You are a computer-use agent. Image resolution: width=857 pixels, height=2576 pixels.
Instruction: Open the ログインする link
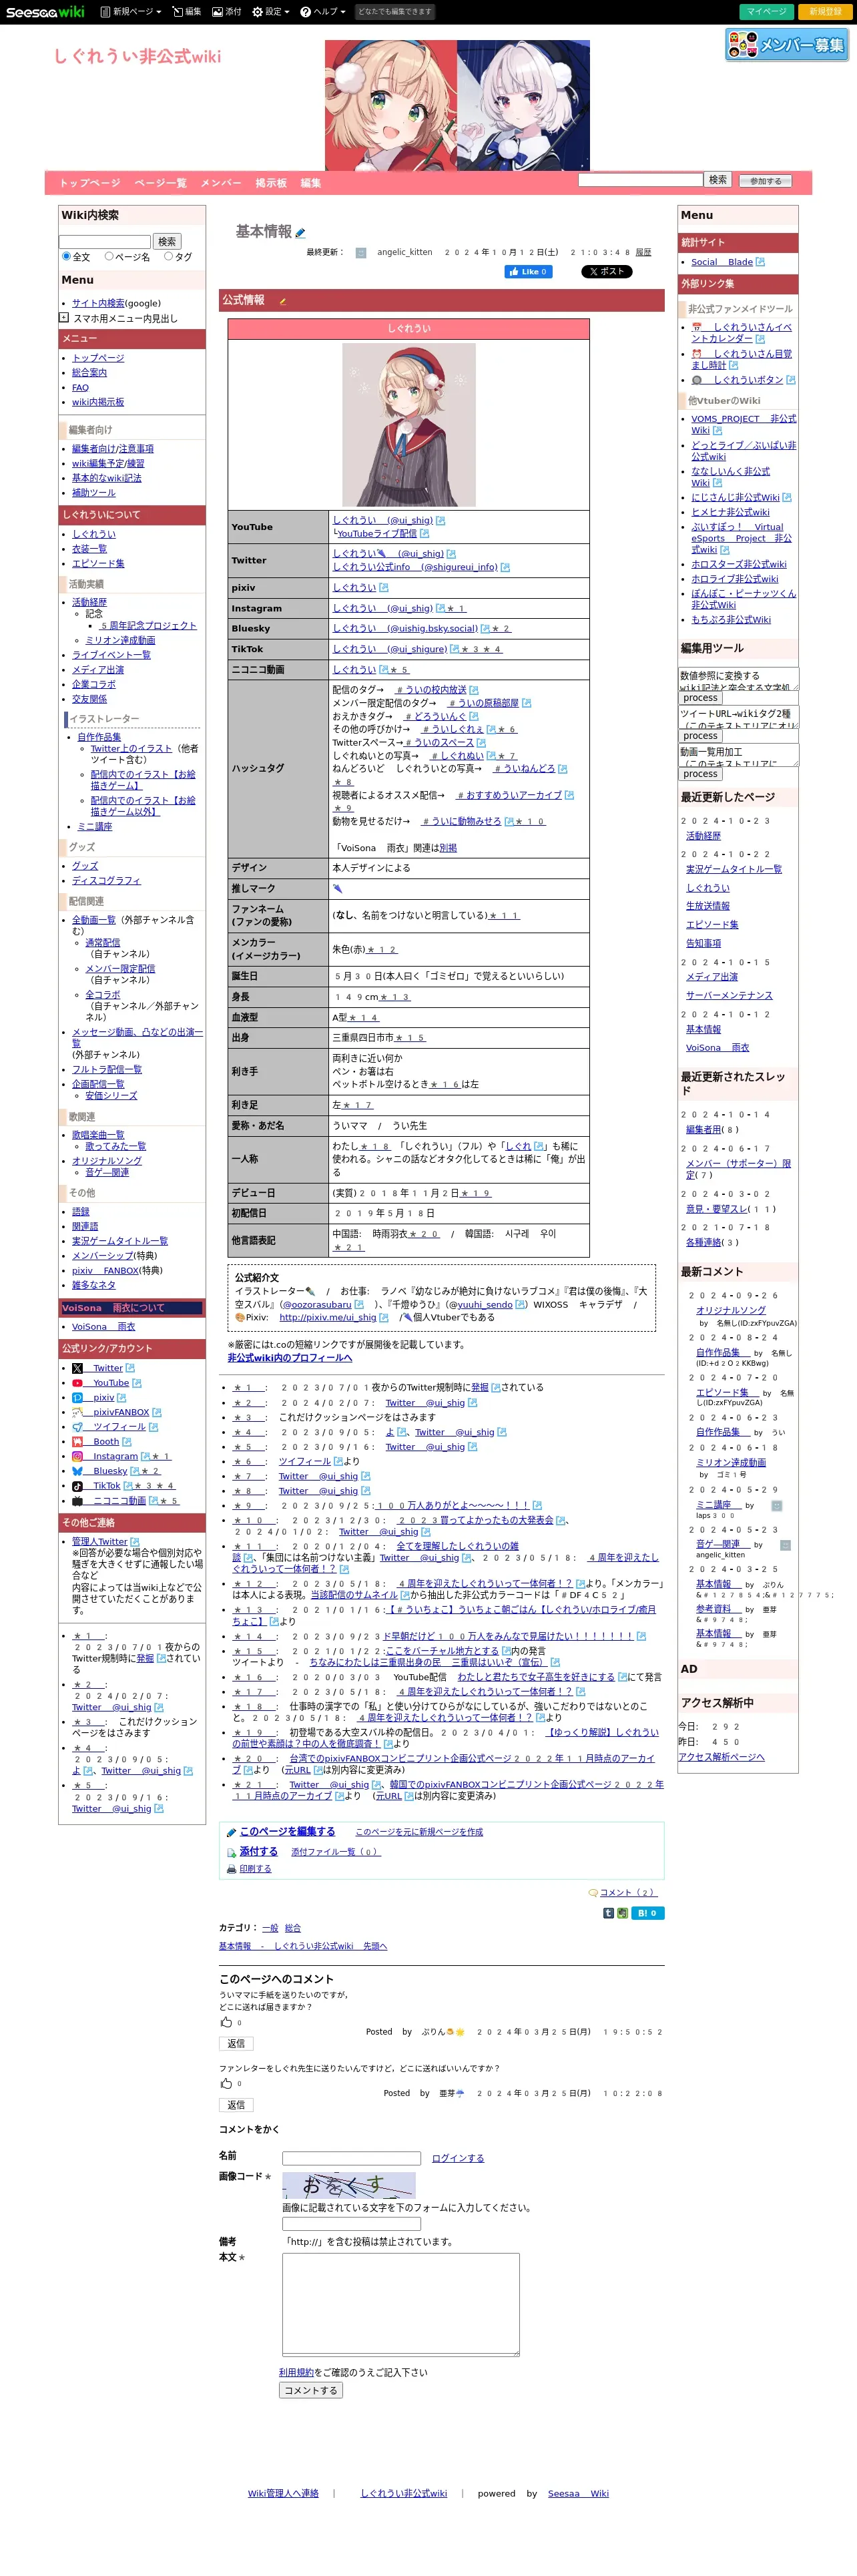point(458,2158)
